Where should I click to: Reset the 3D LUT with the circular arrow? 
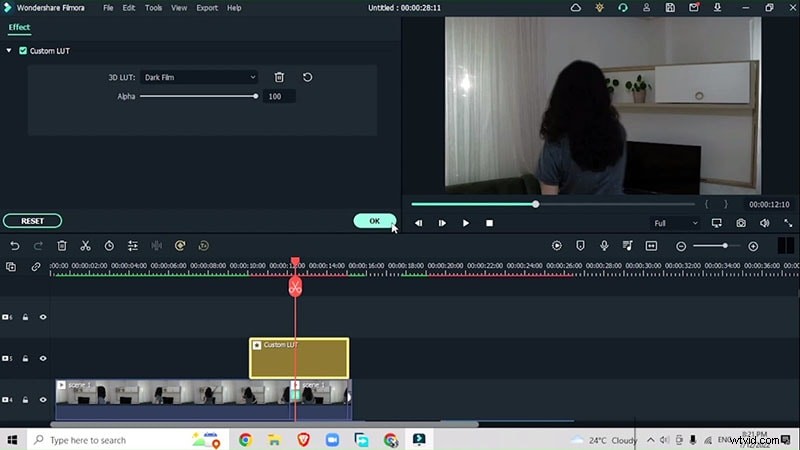(x=307, y=77)
